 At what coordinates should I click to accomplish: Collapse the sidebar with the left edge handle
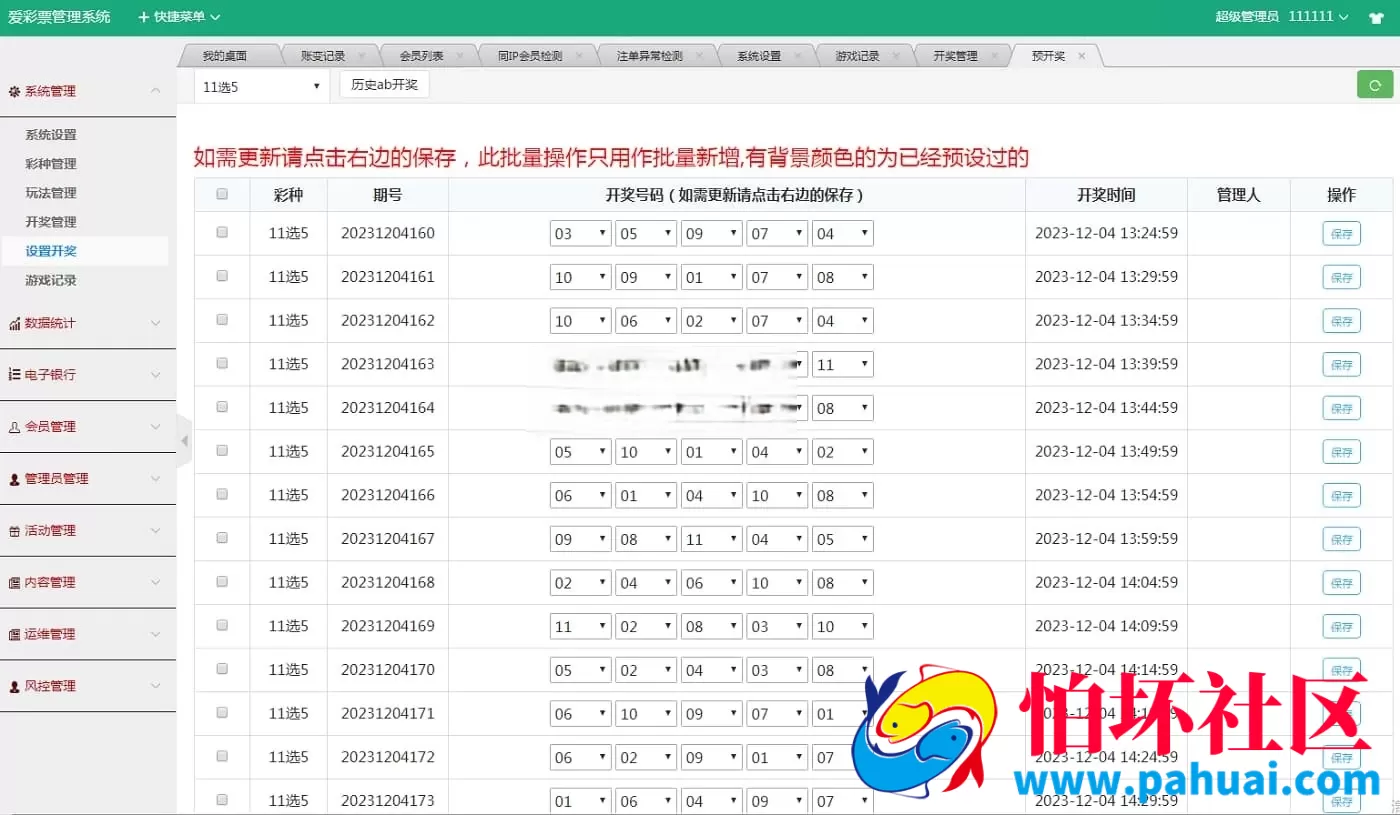(184, 440)
